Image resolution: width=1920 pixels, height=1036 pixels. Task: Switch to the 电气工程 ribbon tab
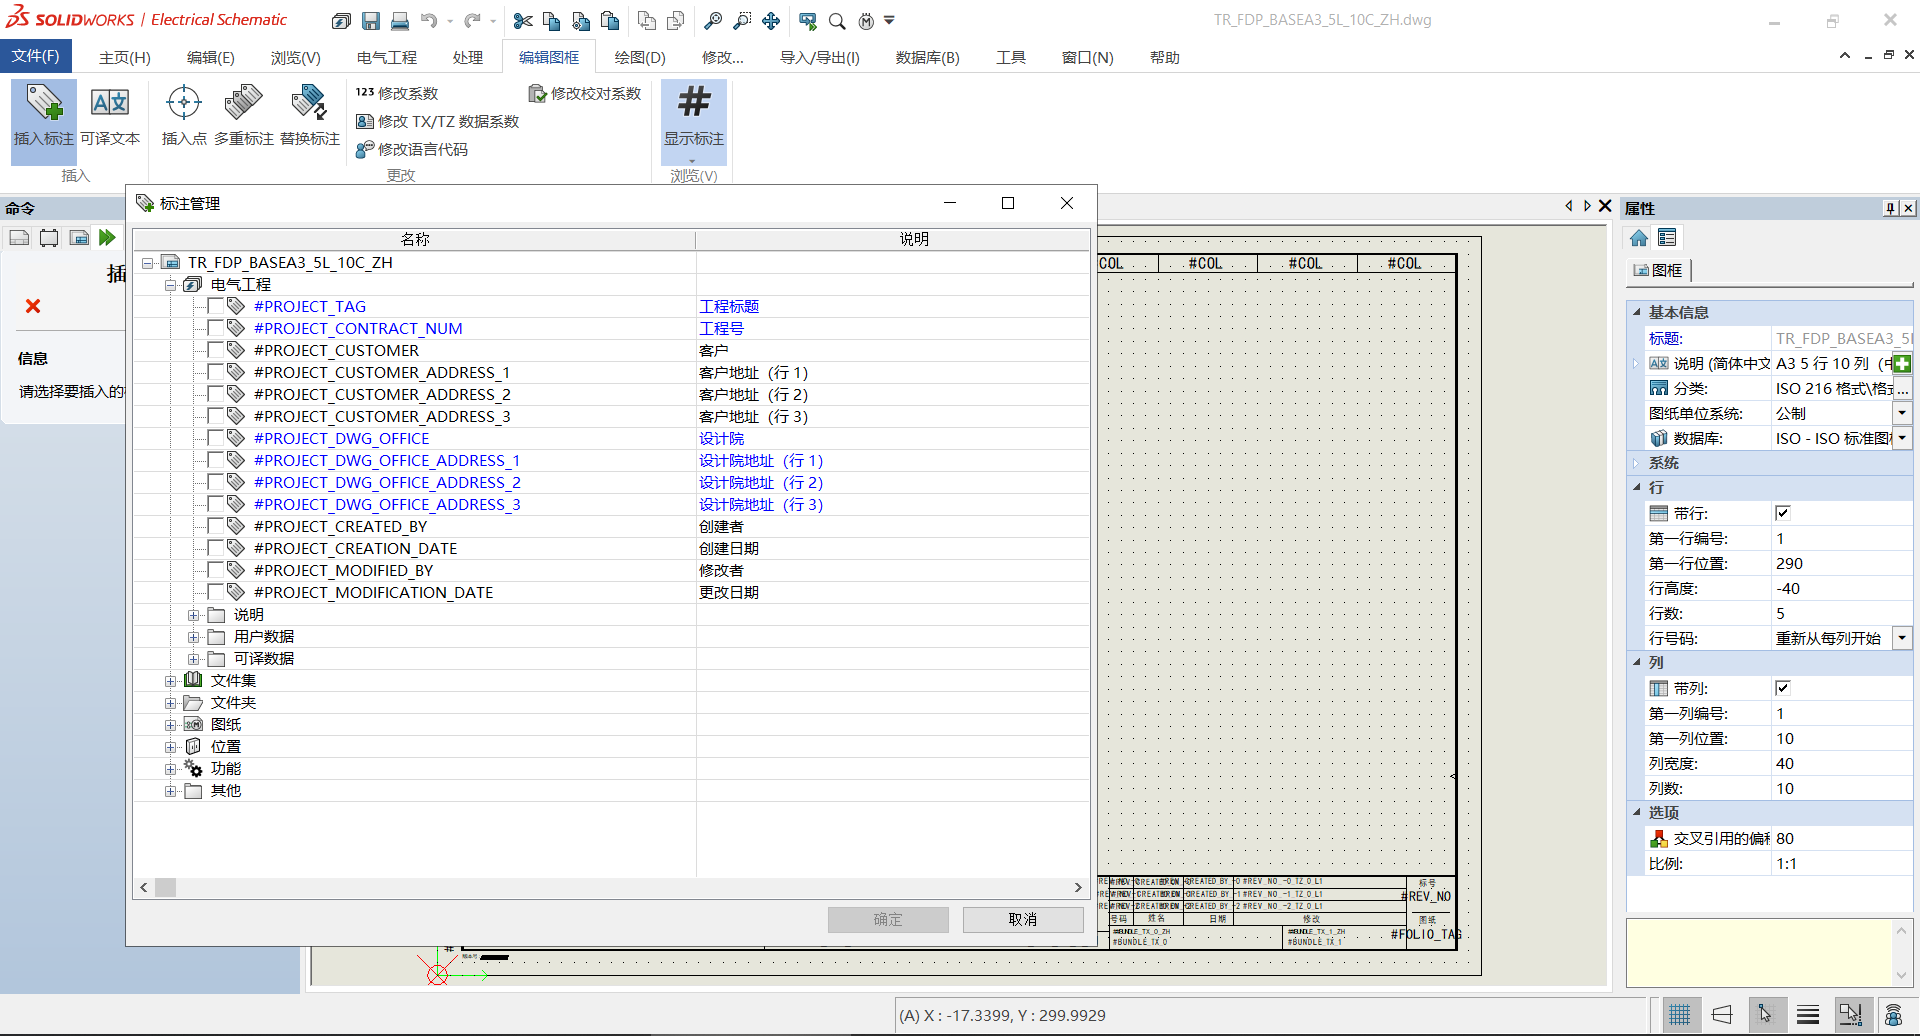387,57
